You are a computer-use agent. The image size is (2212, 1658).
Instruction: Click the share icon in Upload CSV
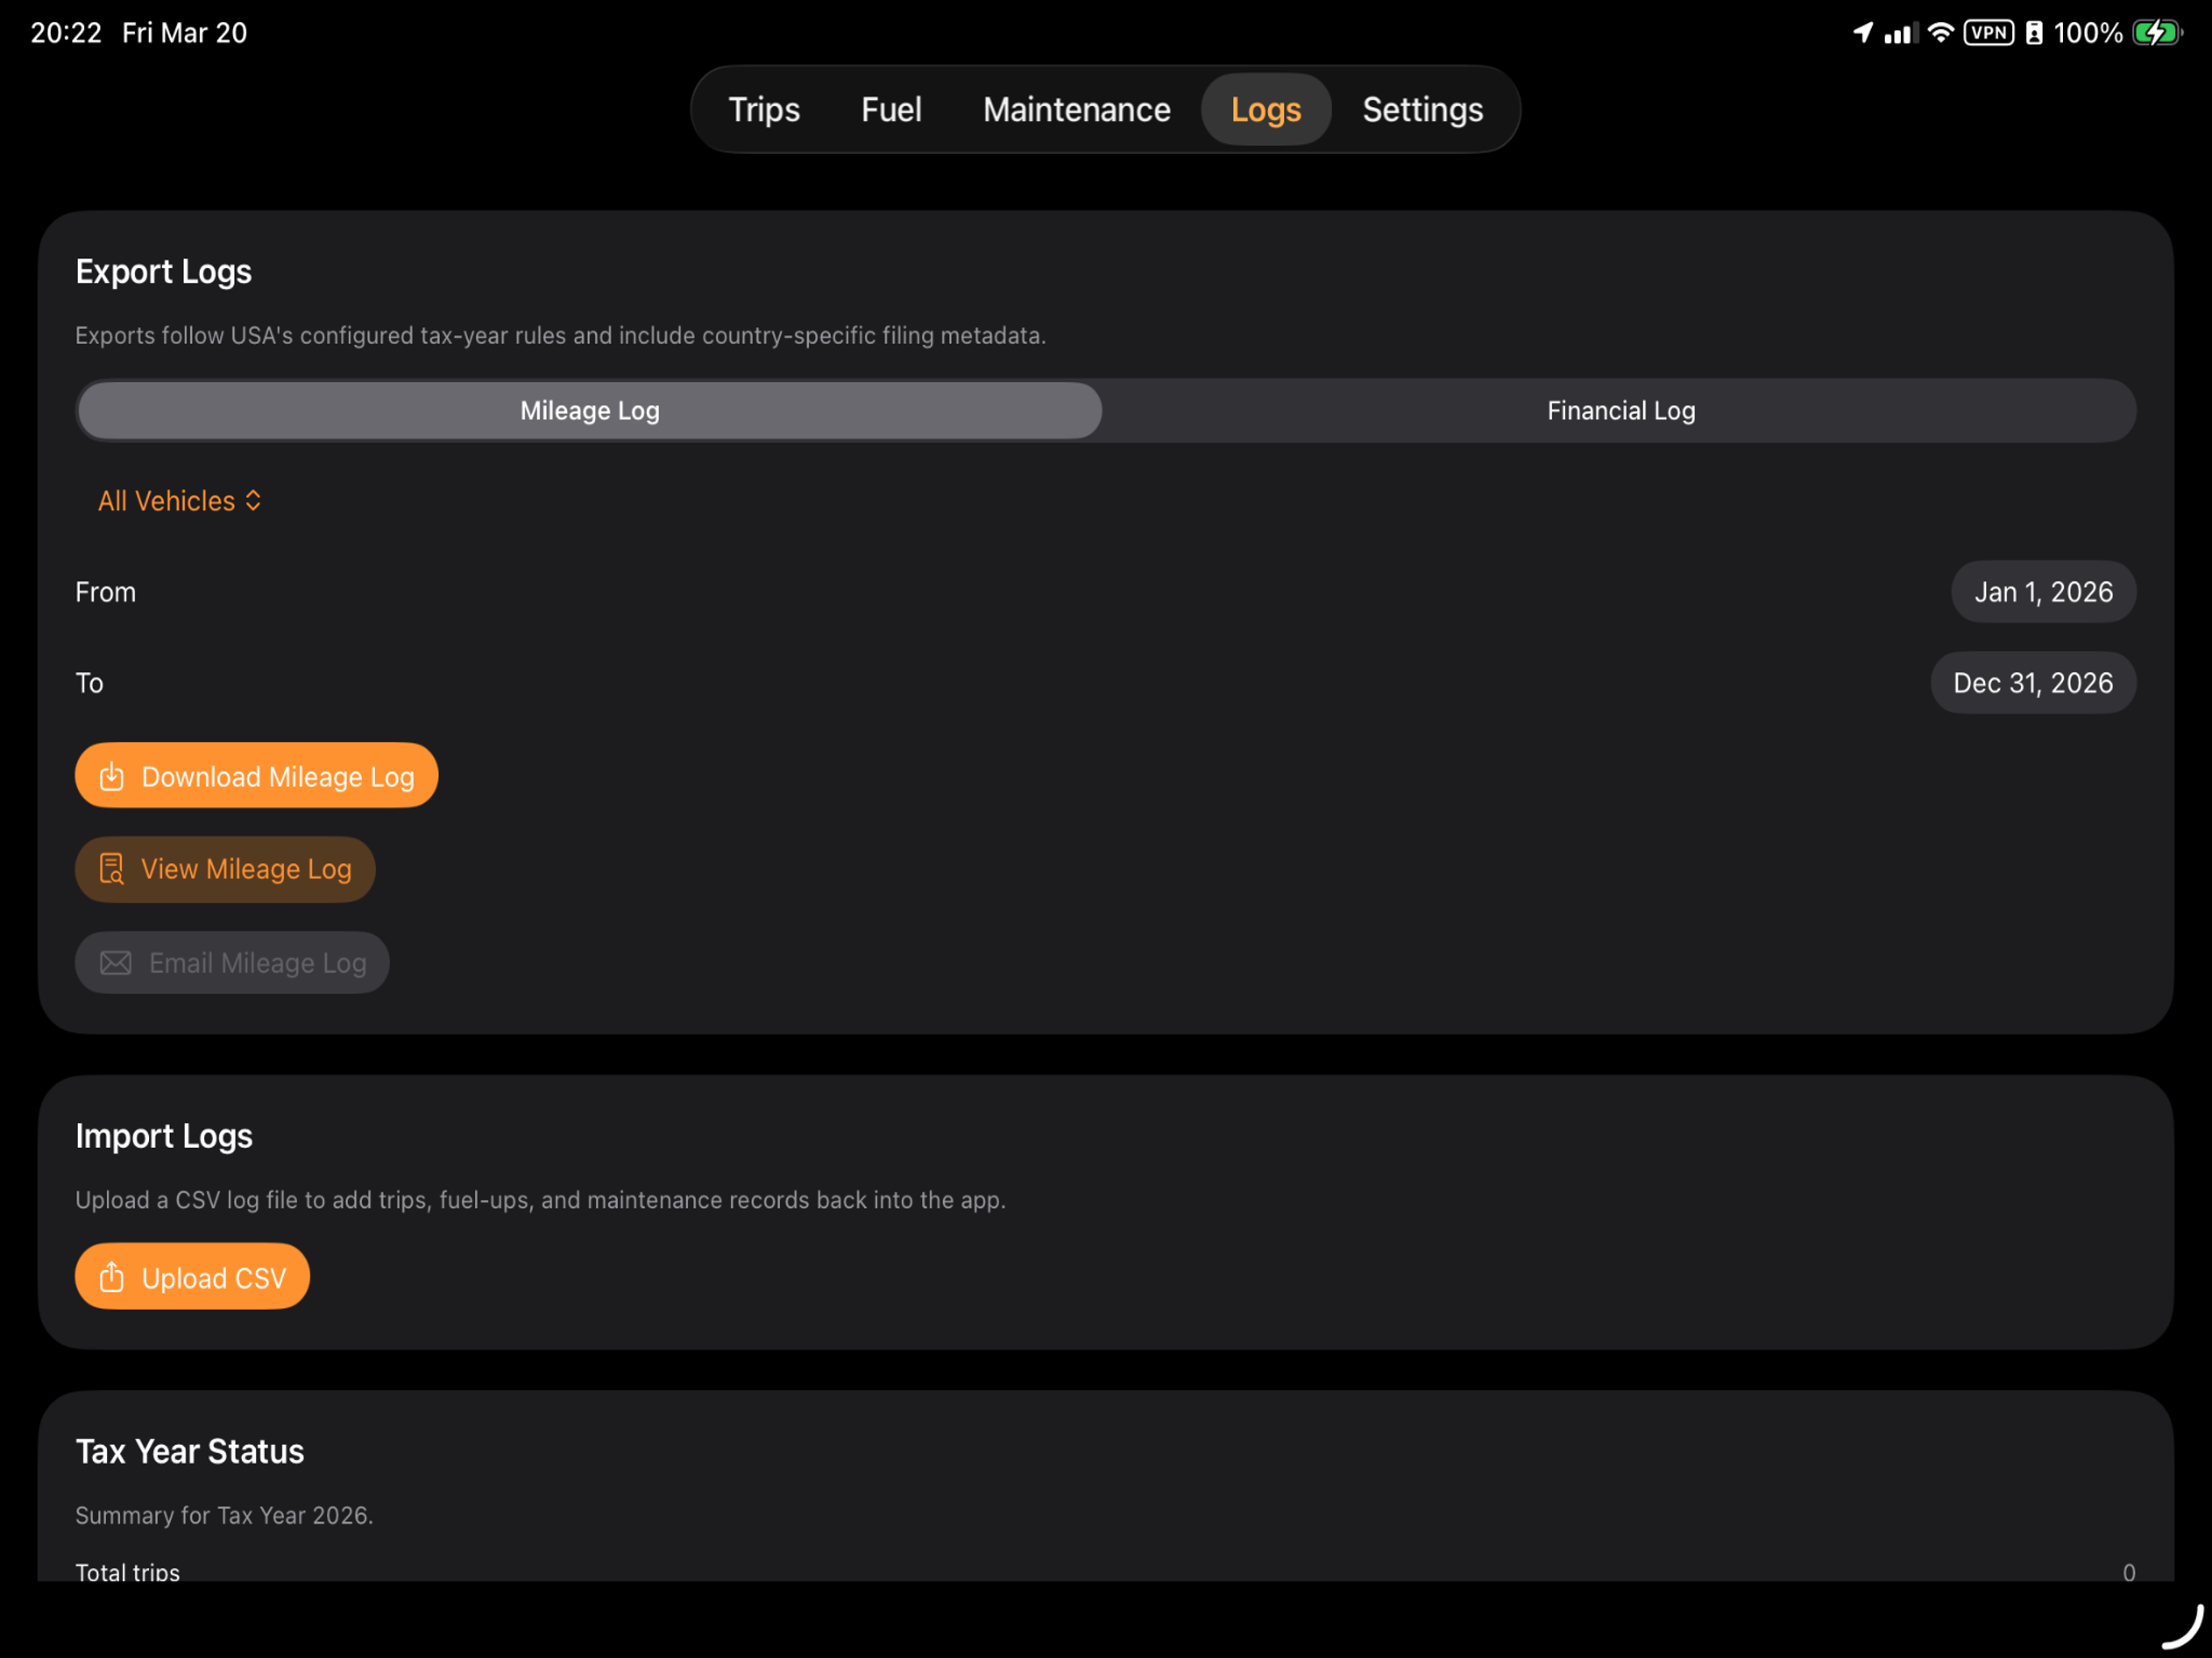tap(112, 1277)
